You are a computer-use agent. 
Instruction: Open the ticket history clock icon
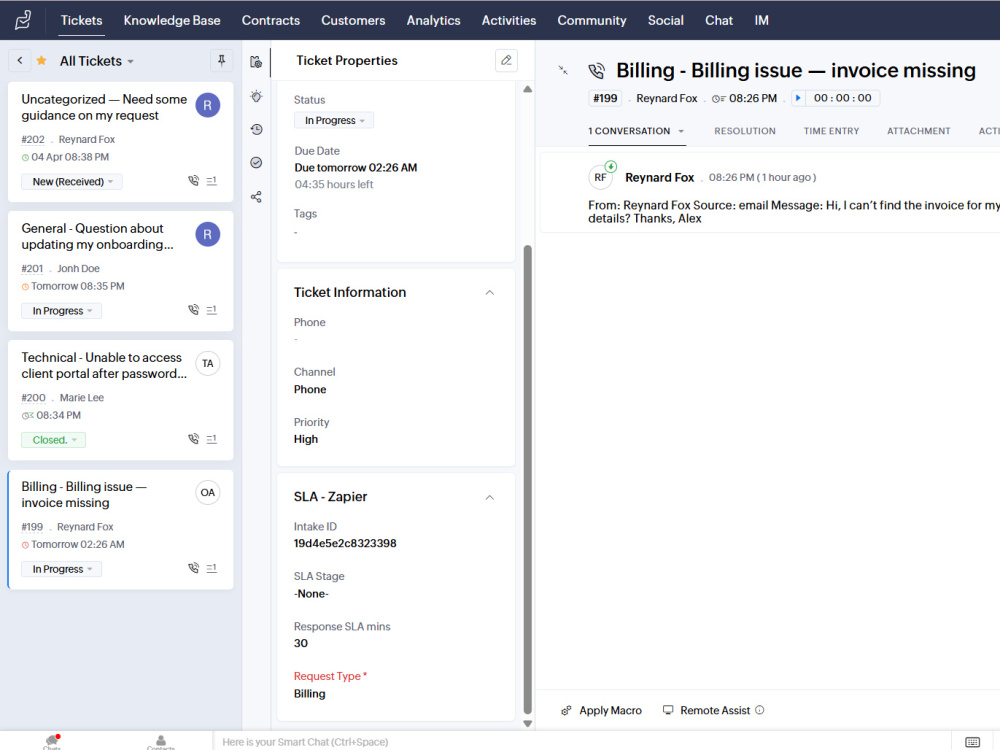(256, 129)
